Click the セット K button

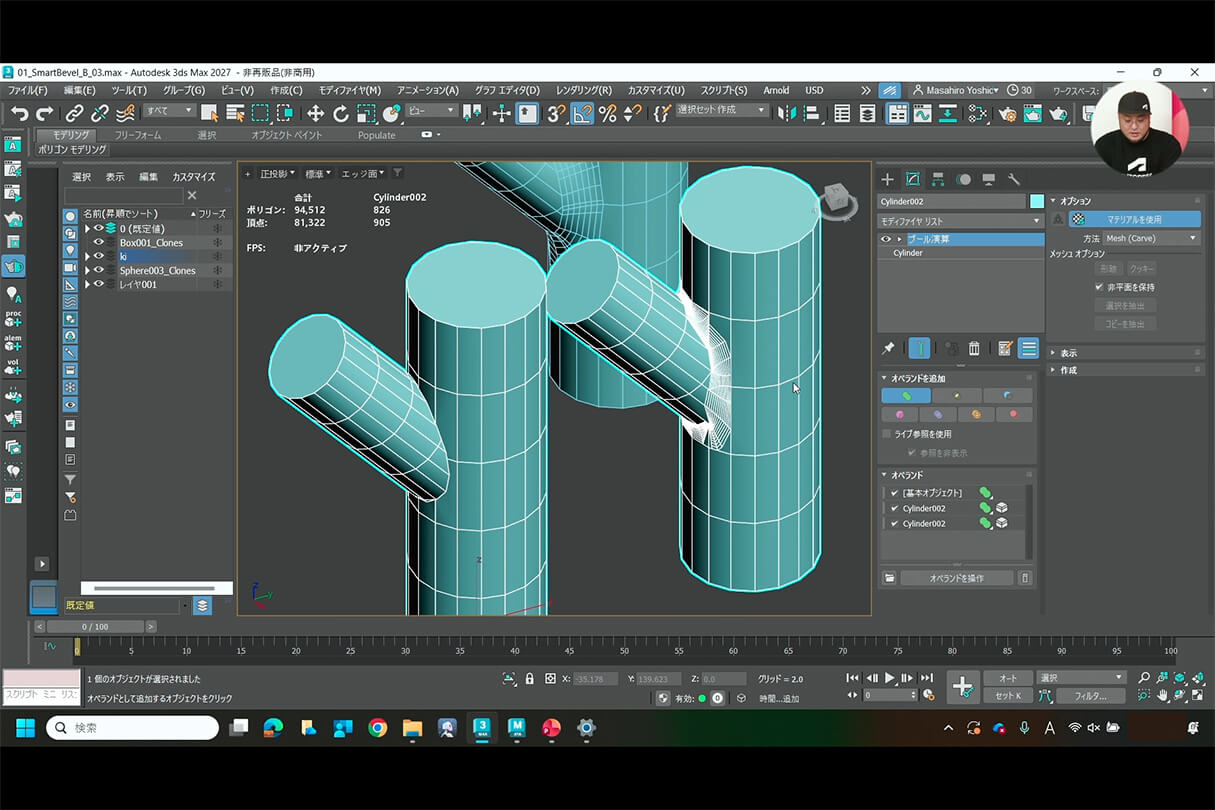click(1007, 695)
